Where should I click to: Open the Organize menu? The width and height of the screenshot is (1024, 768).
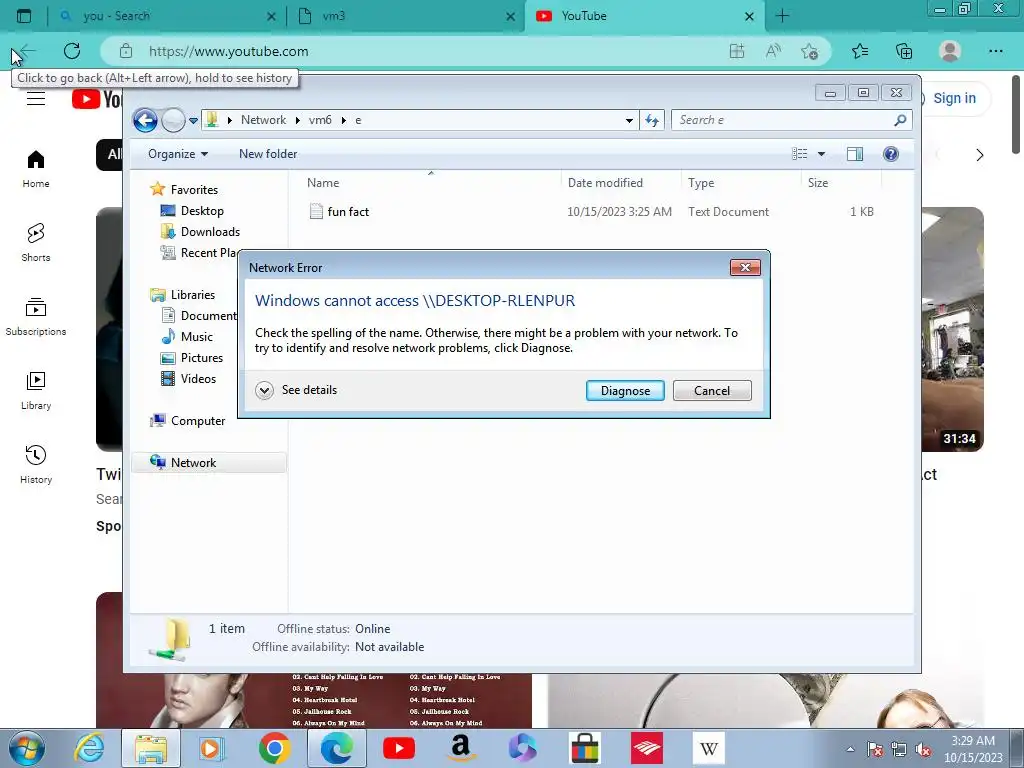178,154
